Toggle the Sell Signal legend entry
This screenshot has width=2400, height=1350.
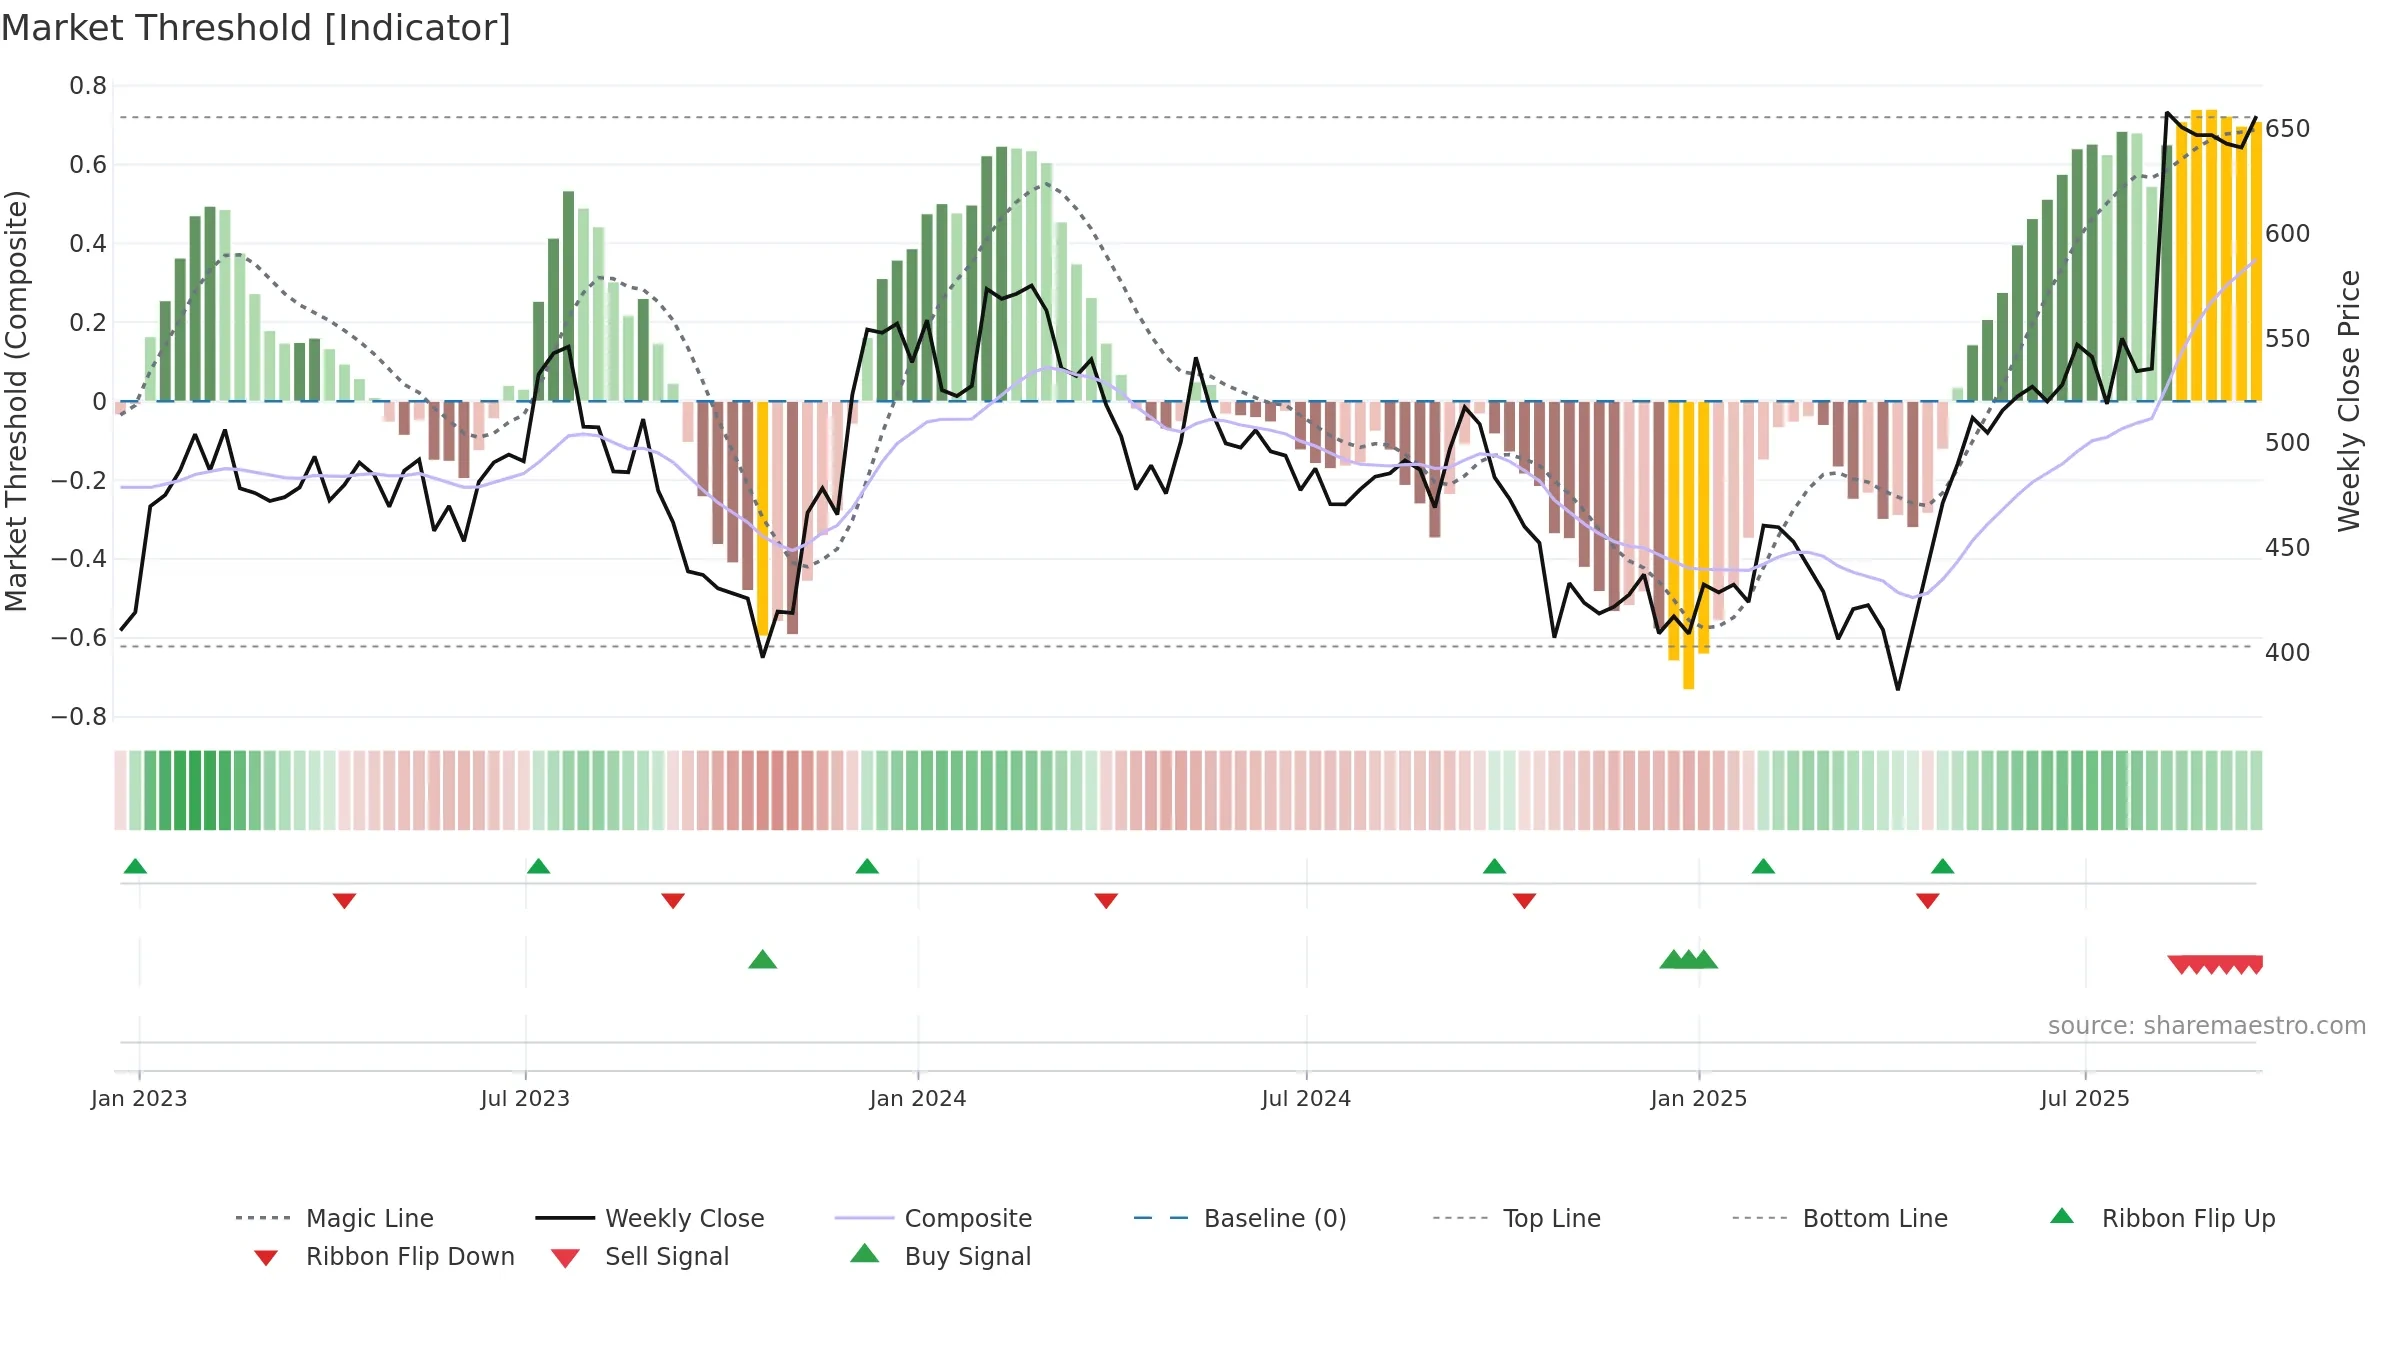pos(640,1256)
